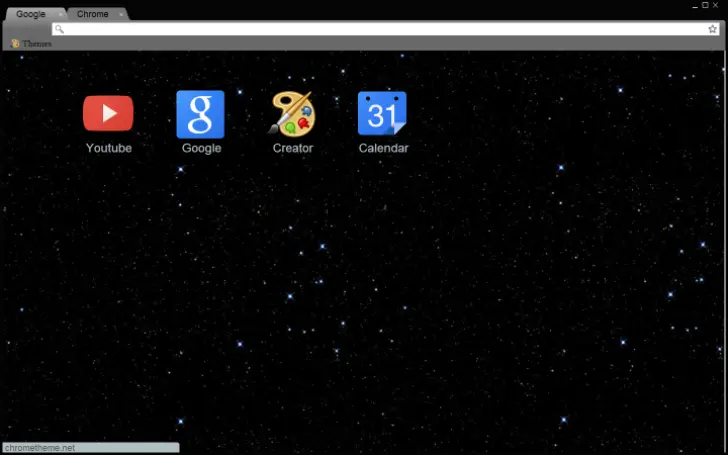Click the bookmark star in the address bar

pos(713,29)
